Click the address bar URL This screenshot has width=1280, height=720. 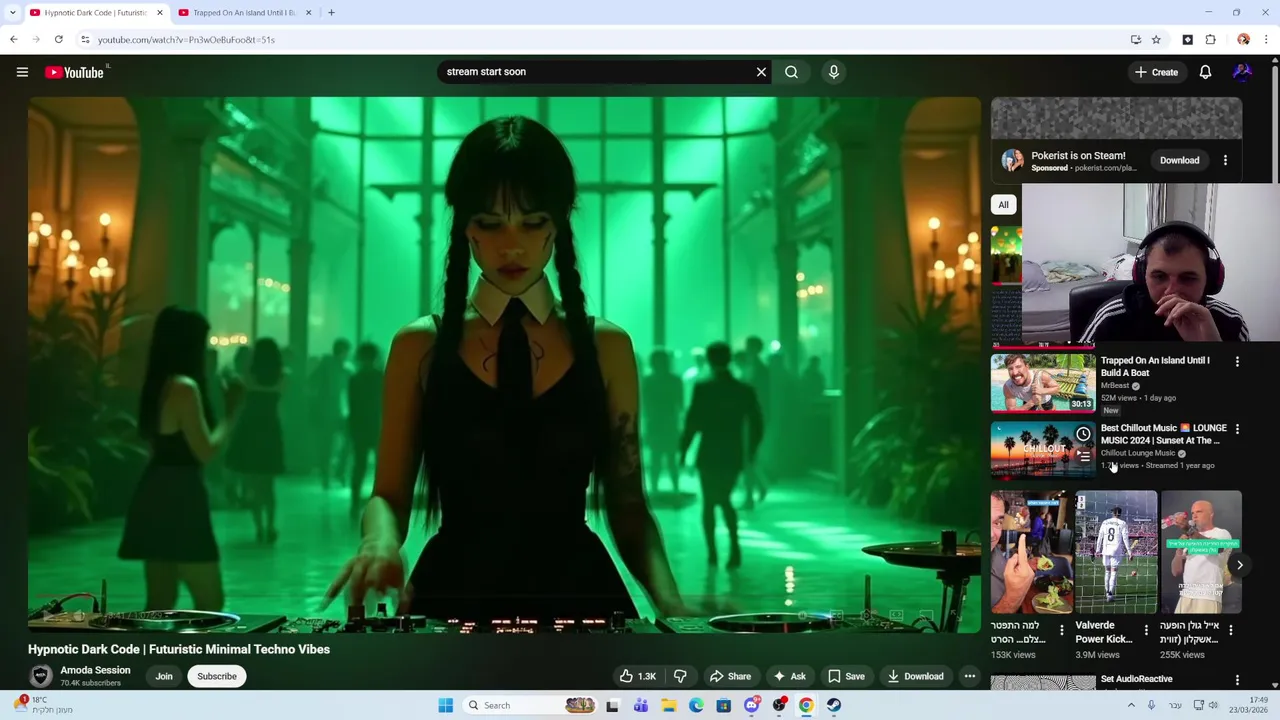click(x=186, y=40)
